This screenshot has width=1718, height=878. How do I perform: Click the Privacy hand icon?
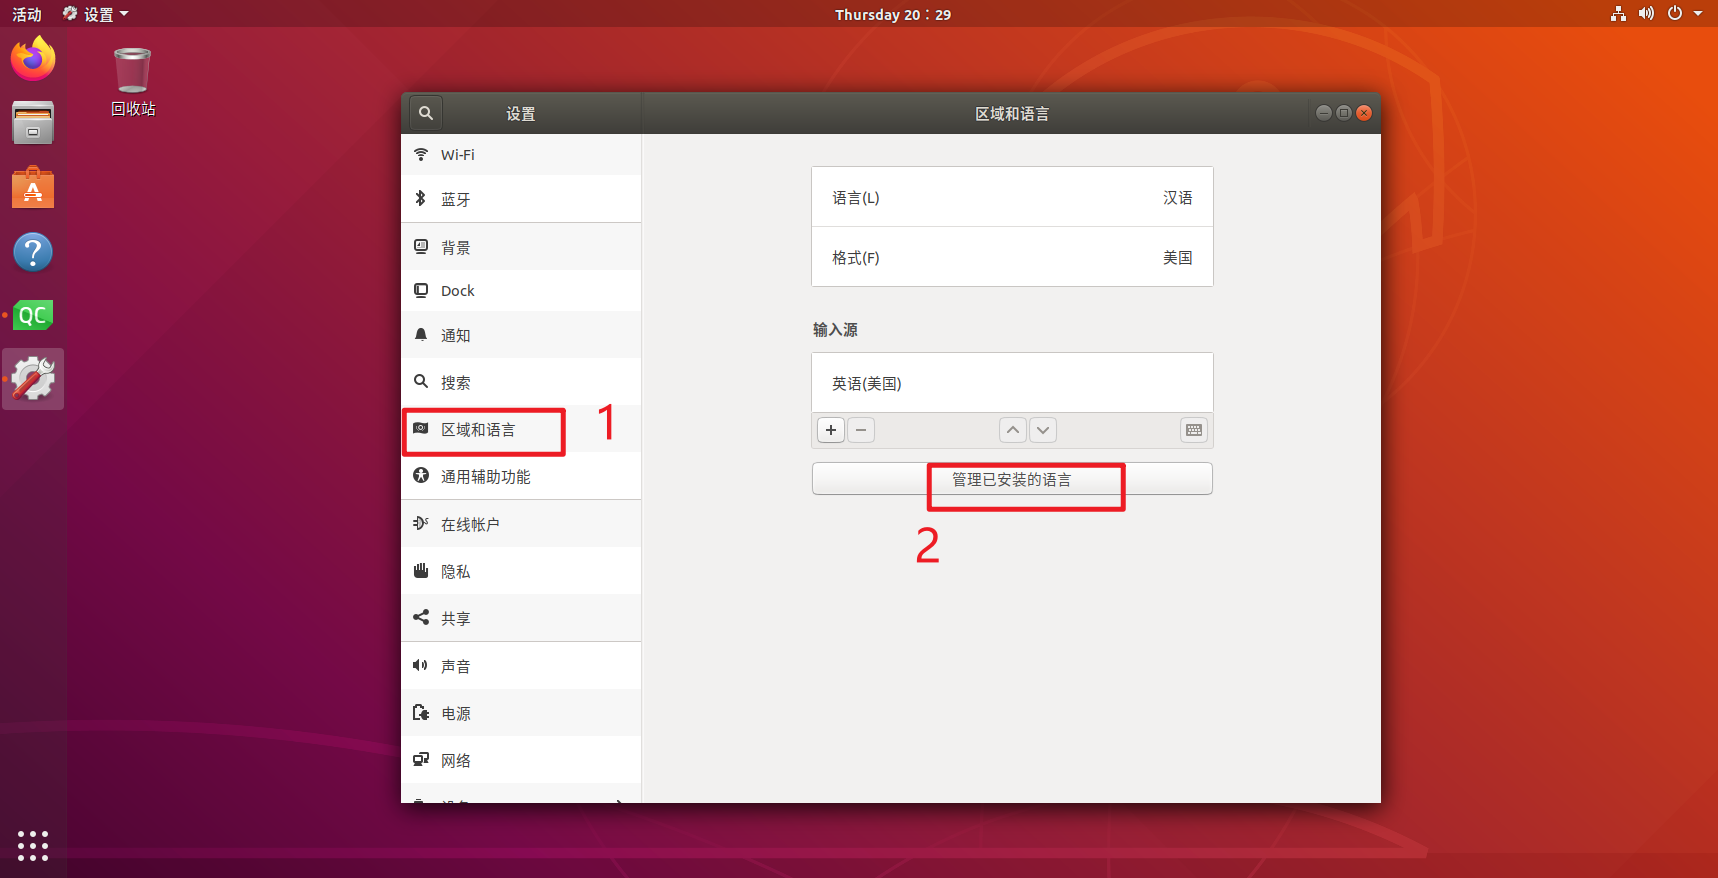pyautogui.click(x=421, y=570)
